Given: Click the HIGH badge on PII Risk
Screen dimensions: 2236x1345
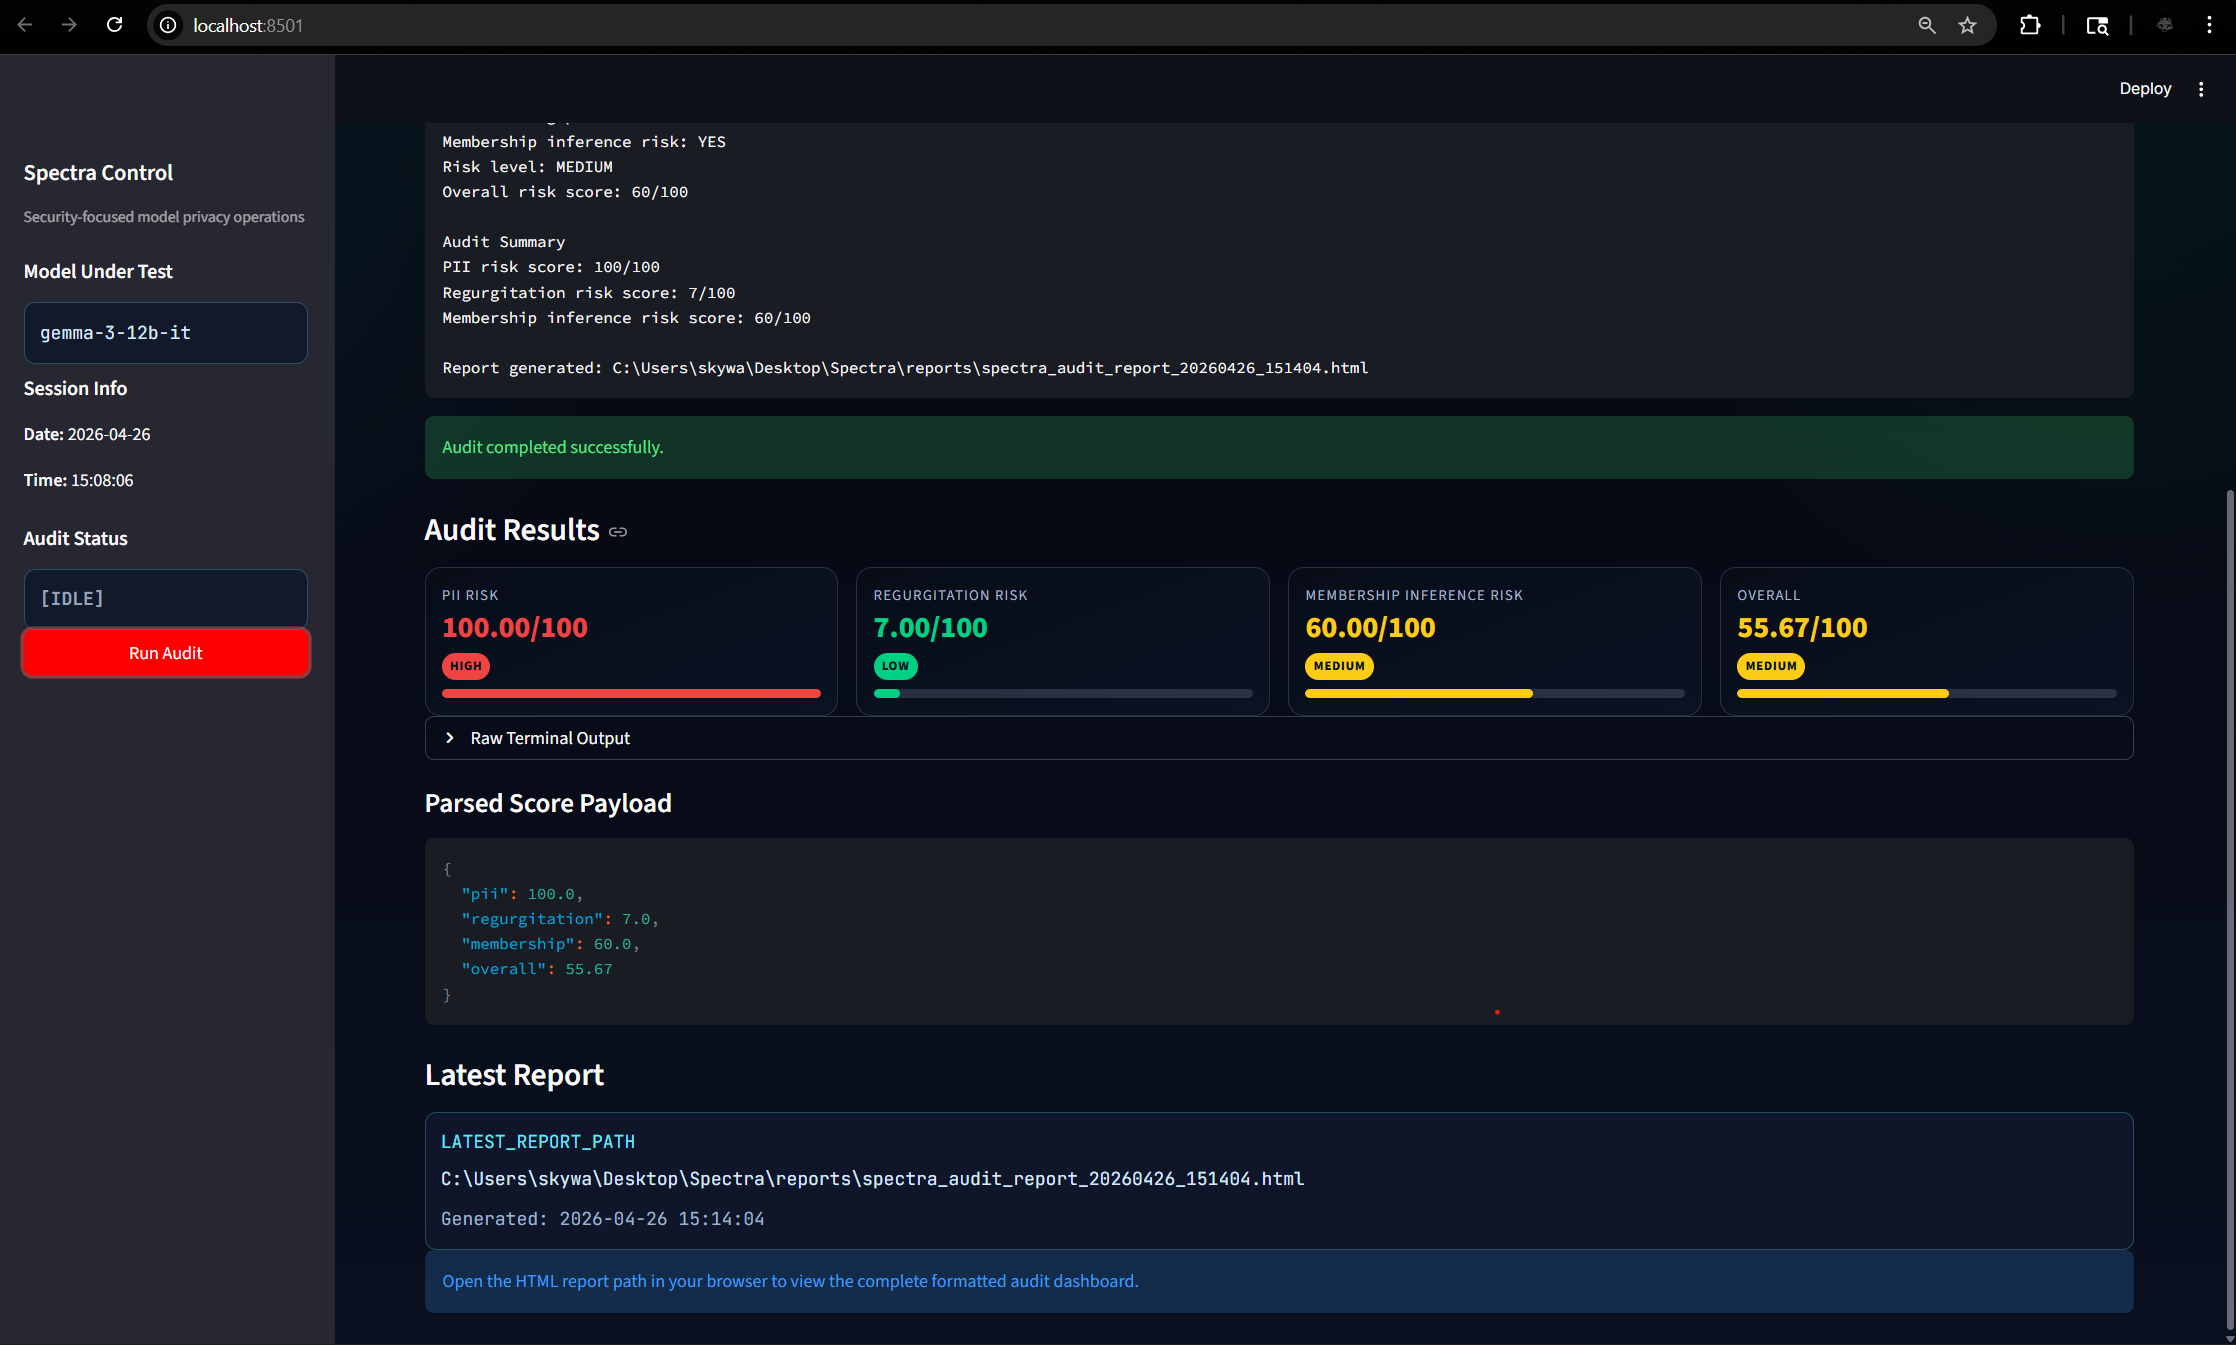Looking at the screenshot, I should coord(466,666).
